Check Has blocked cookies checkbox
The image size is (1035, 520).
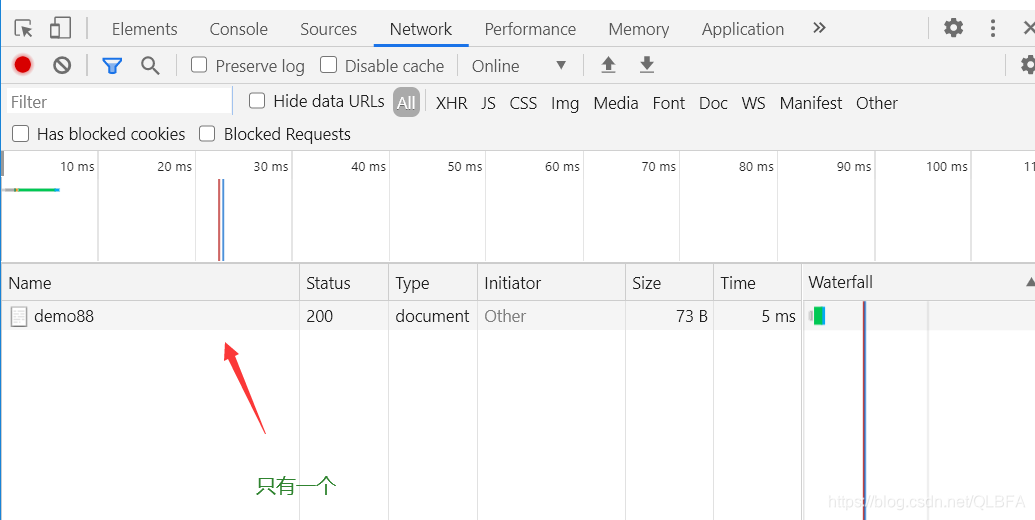[21, 134]
